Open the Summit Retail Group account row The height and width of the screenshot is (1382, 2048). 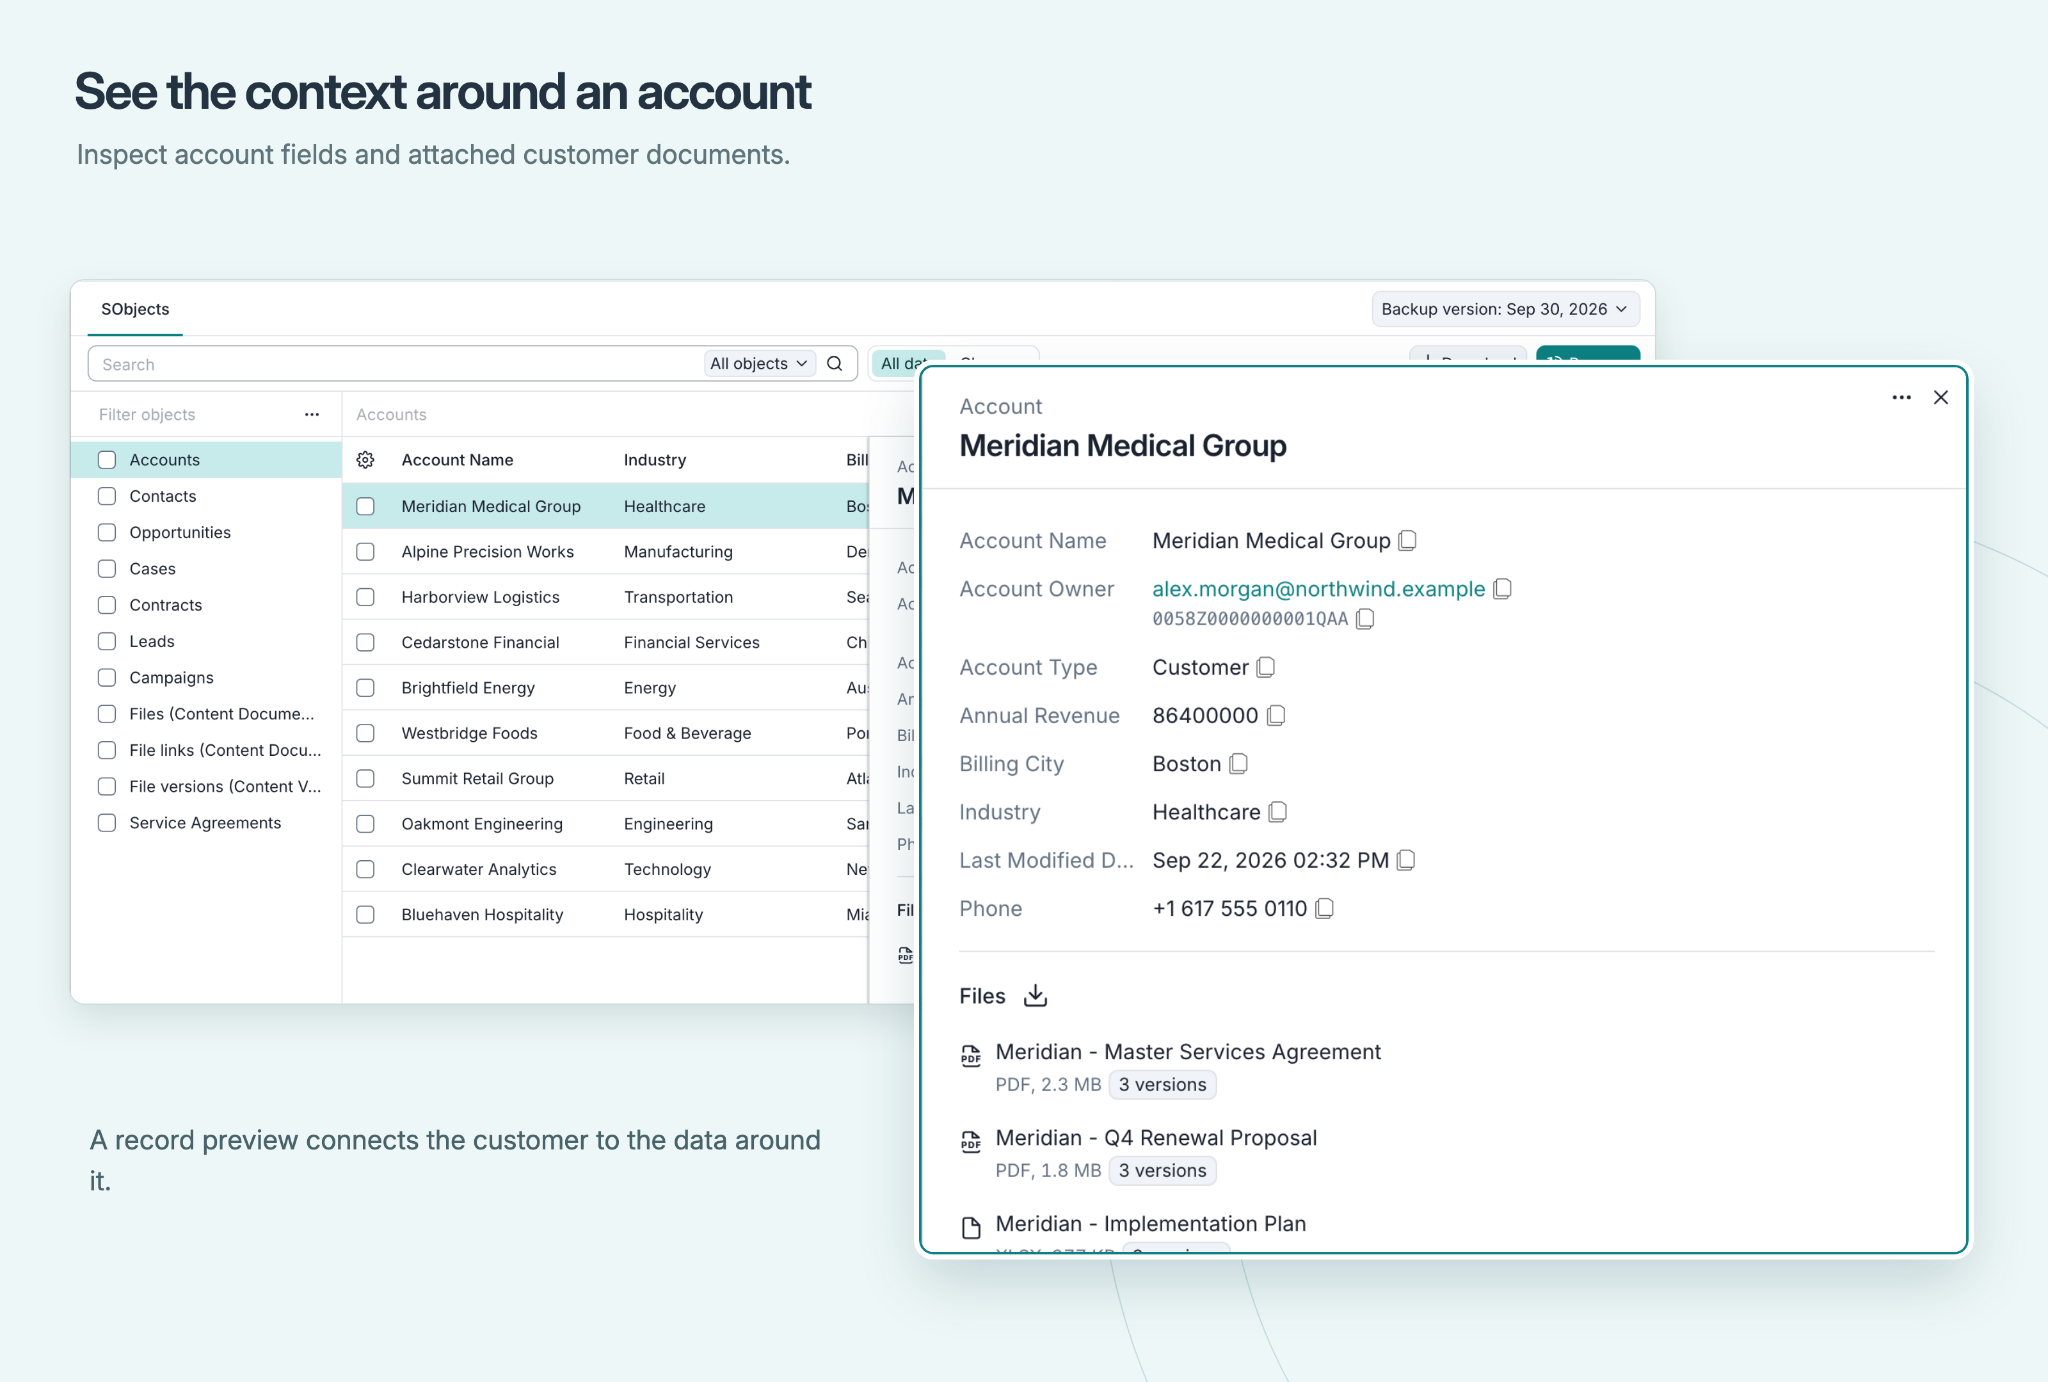606,778
